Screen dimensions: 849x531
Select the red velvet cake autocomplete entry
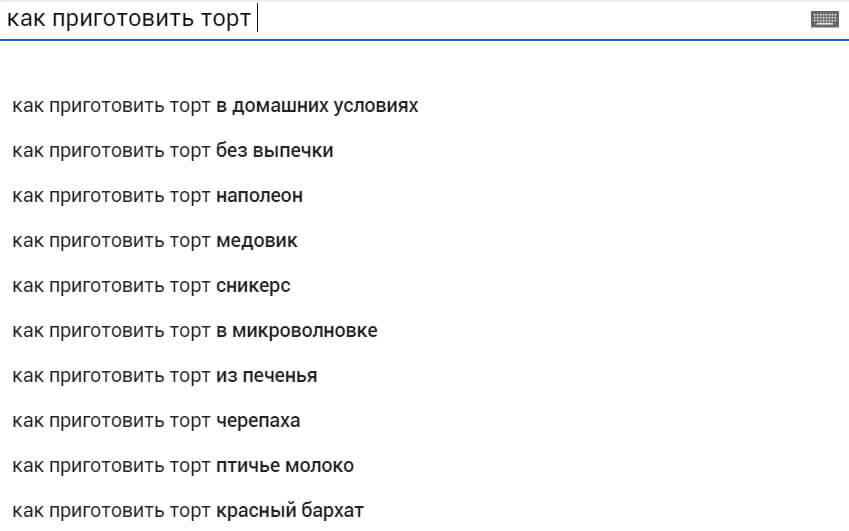click(x=188, y=511)
